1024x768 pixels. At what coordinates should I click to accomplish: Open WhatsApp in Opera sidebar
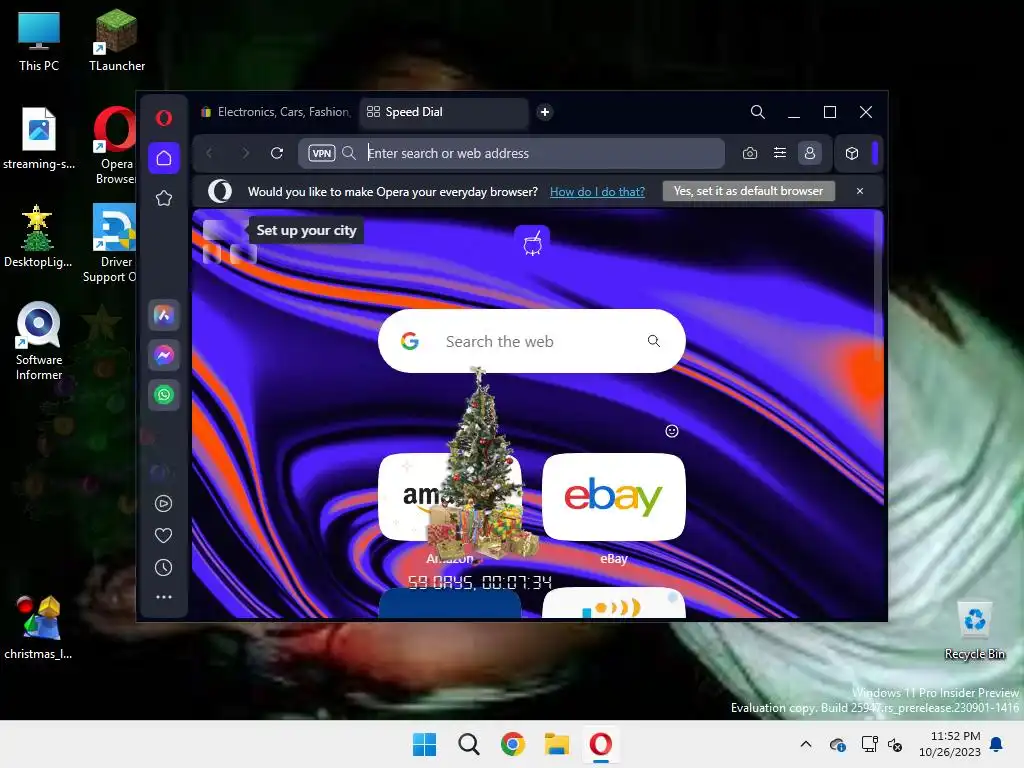pos(164,394)
